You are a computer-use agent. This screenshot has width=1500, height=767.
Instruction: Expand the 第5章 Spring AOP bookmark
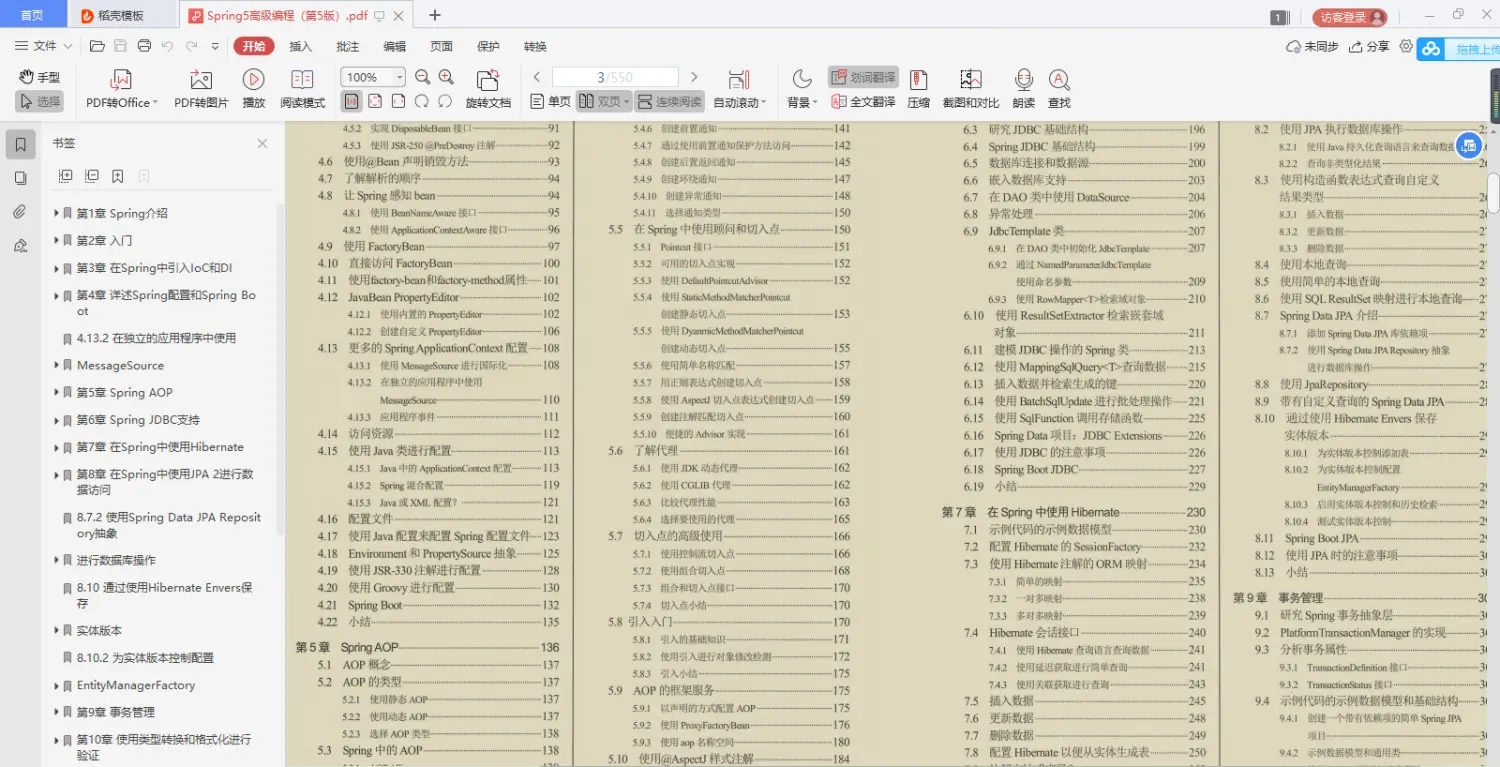(x=56, y=392)
